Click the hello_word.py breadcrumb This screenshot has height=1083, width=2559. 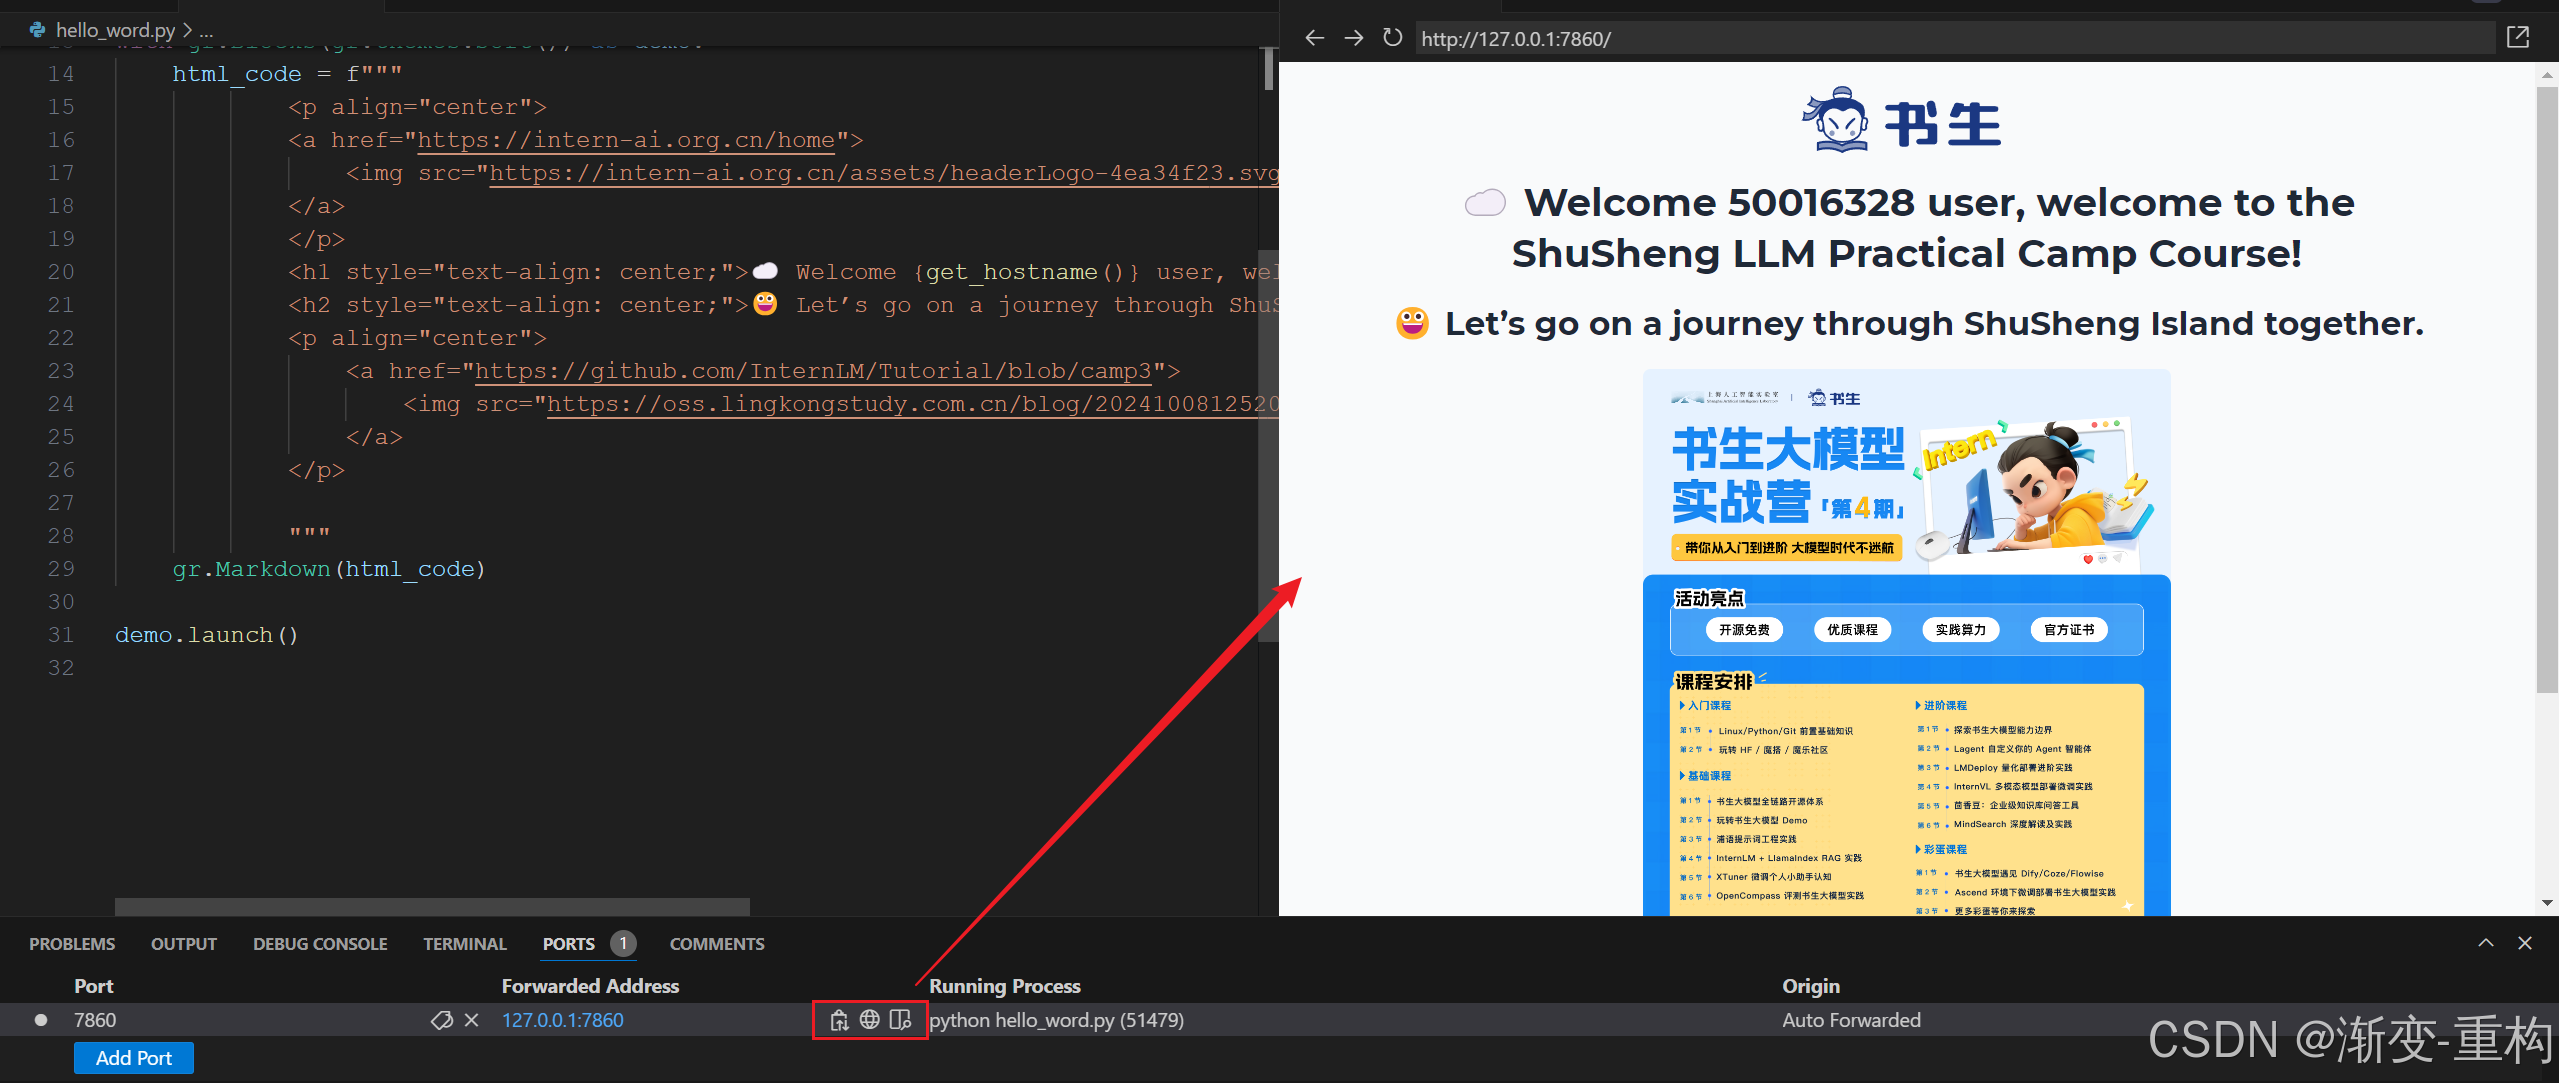coord(114,30)
